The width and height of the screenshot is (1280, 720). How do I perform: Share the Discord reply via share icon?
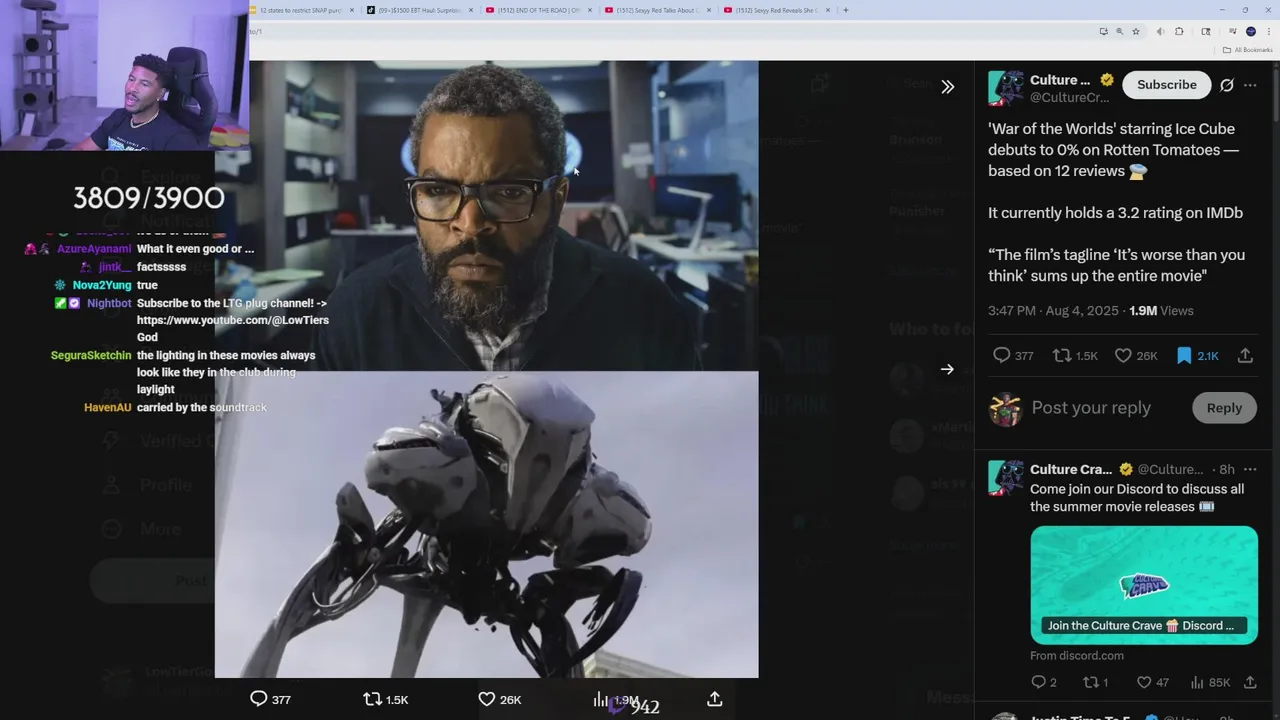1250,682
